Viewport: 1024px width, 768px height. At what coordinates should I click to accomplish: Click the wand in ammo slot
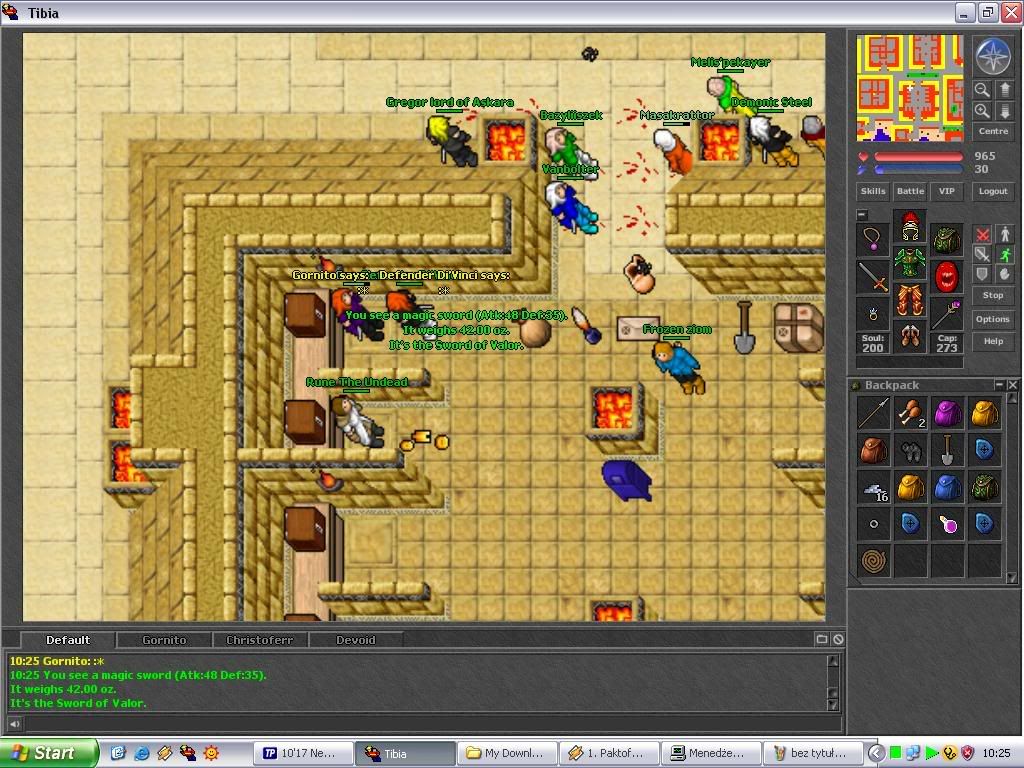[x=946, y=314]
